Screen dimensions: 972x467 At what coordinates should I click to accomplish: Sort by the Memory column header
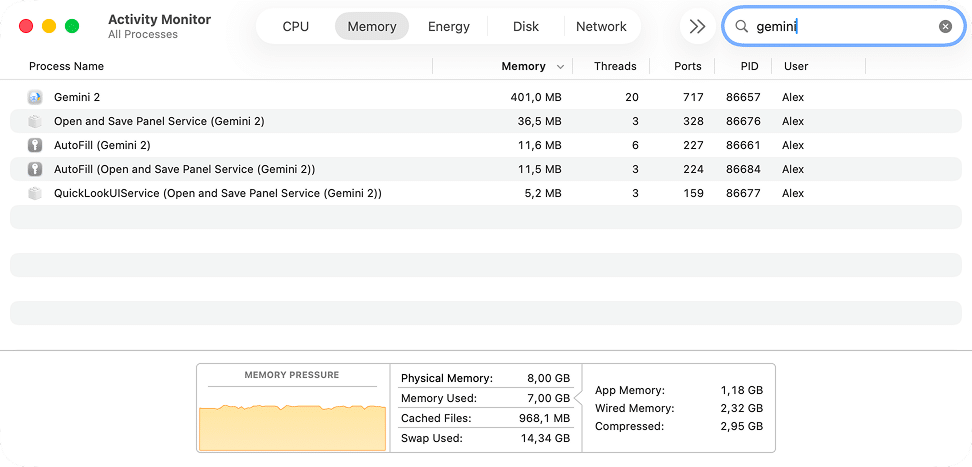pos(523,66)
